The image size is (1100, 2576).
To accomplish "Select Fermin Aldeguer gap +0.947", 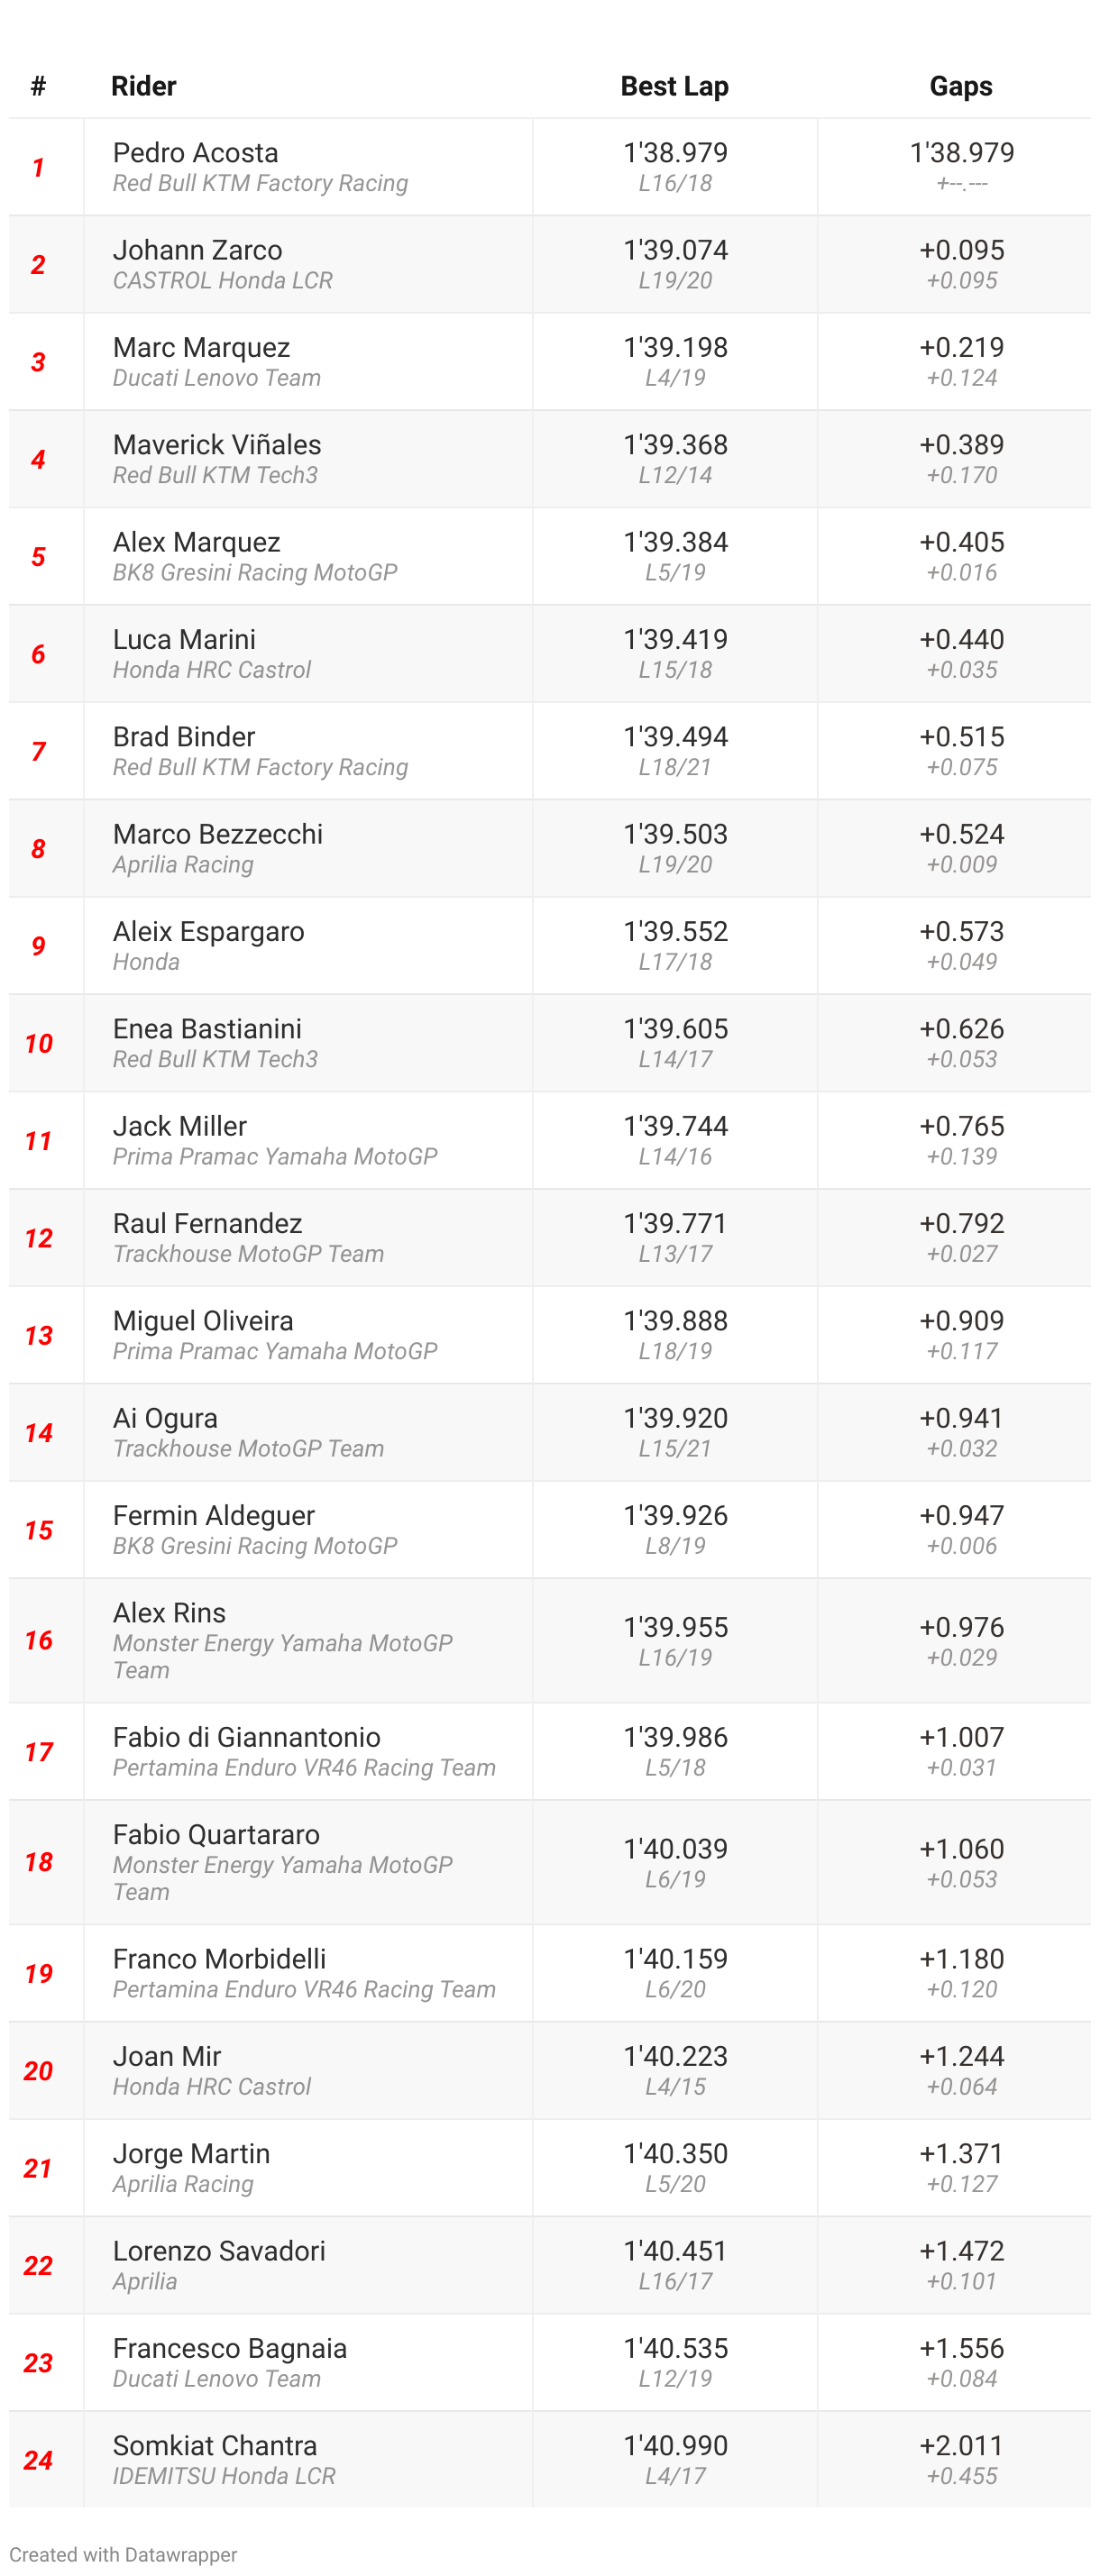I will (961, 1516).
